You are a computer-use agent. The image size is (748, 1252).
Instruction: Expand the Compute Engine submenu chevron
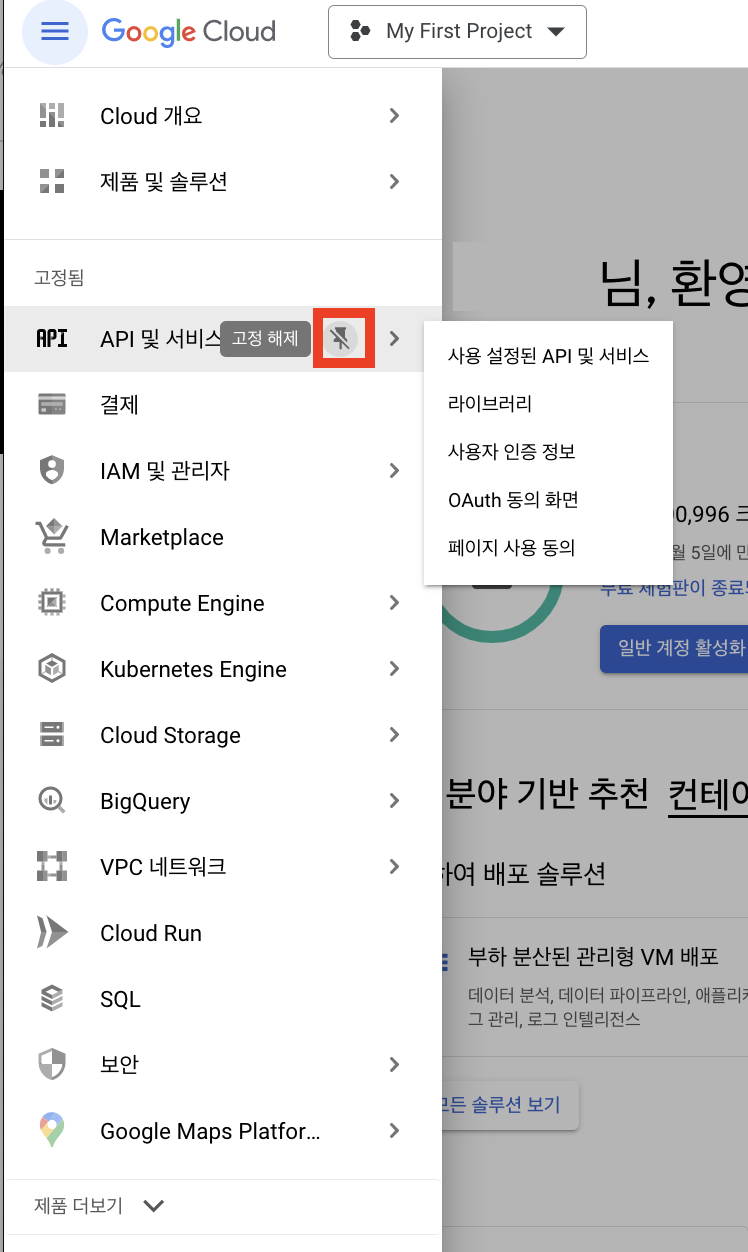(394, 603)
